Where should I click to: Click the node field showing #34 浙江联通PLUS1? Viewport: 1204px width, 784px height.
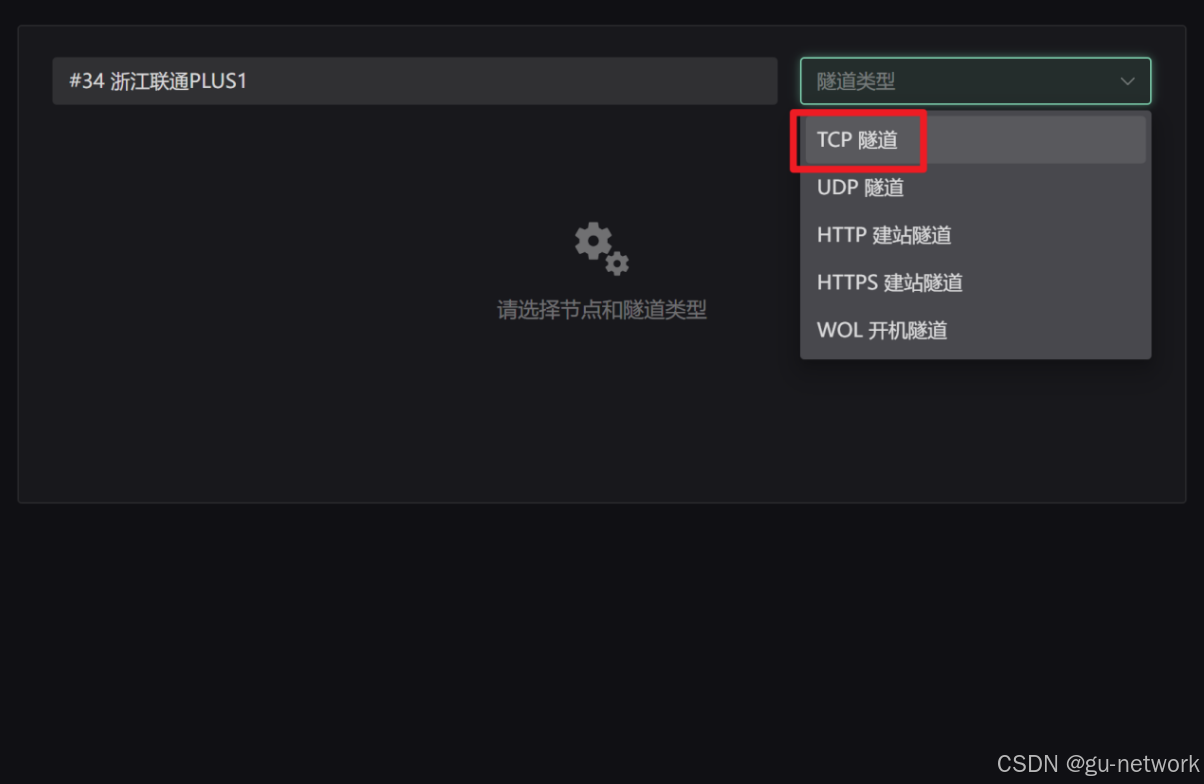(414, 81)
